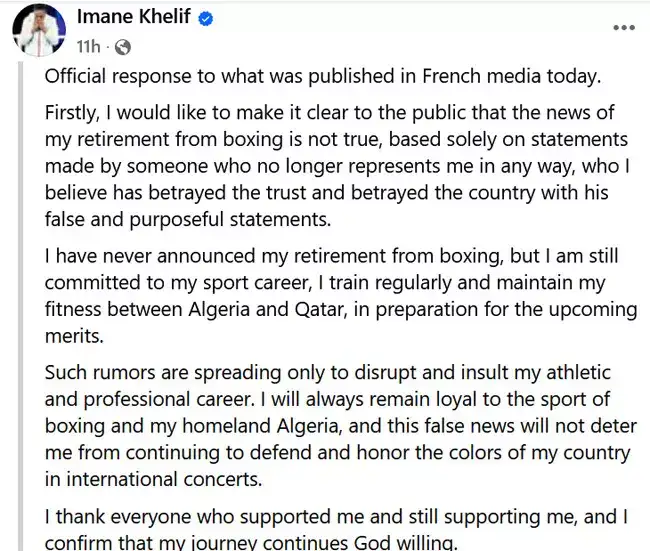Click the 'Such rumors are spreading' paragraph
650x551 pixels.
pos(341,426)
